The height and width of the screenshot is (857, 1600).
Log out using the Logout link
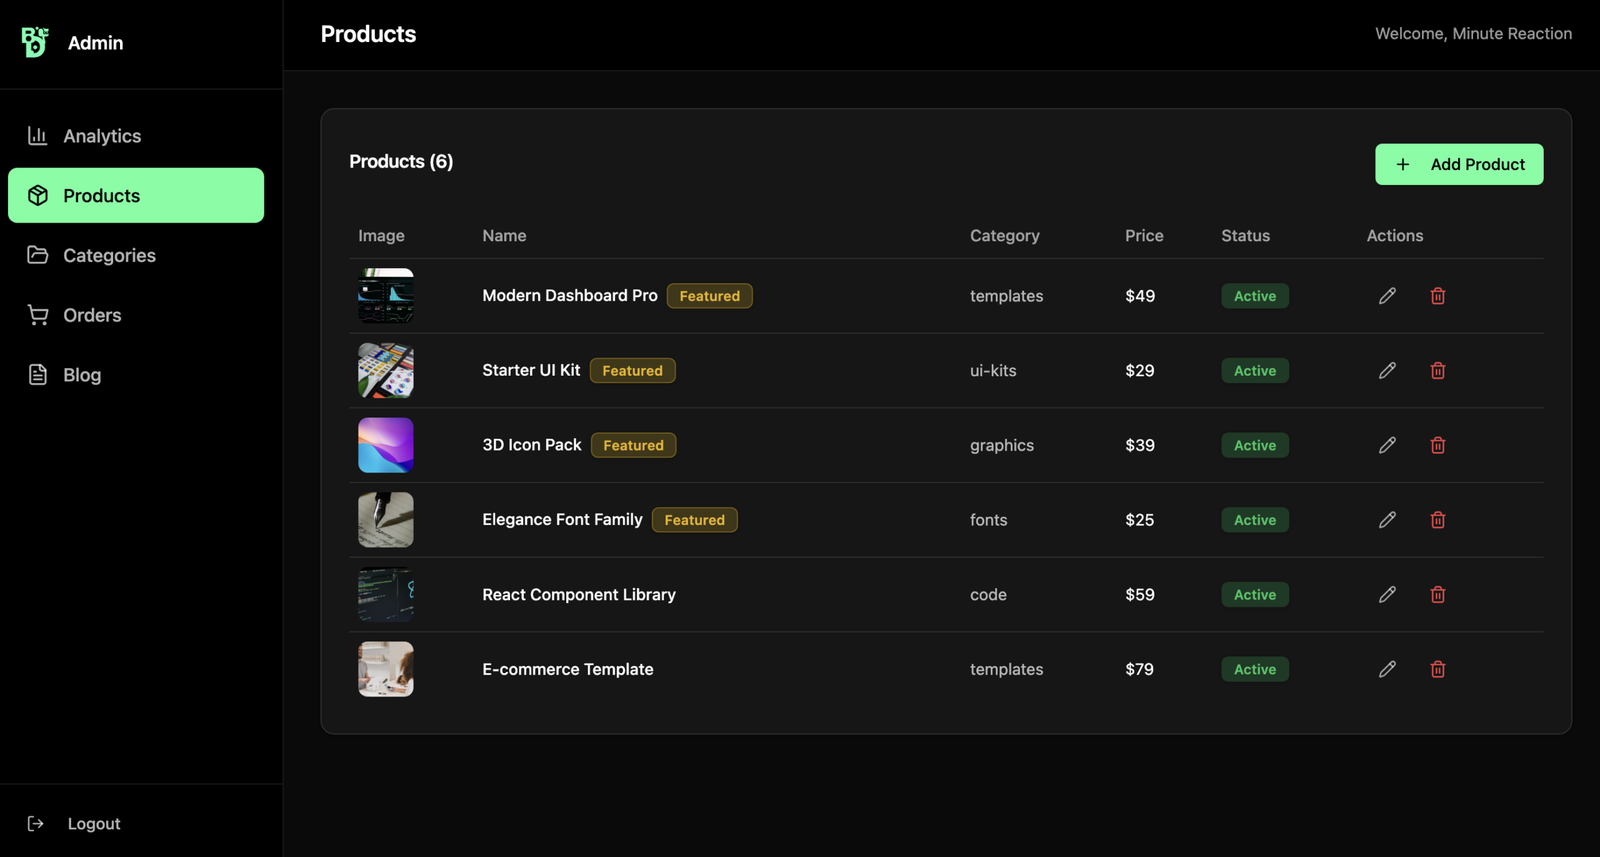tap(92, 824)
